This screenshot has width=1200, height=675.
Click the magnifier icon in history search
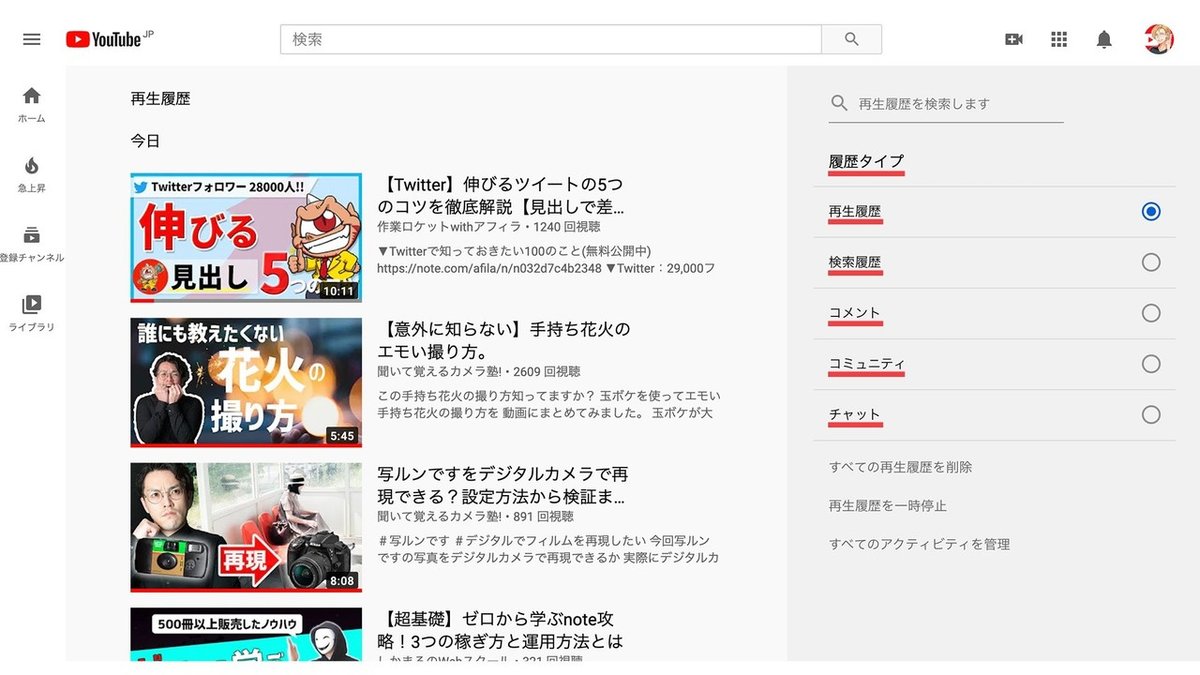click(x=840, y=103)
